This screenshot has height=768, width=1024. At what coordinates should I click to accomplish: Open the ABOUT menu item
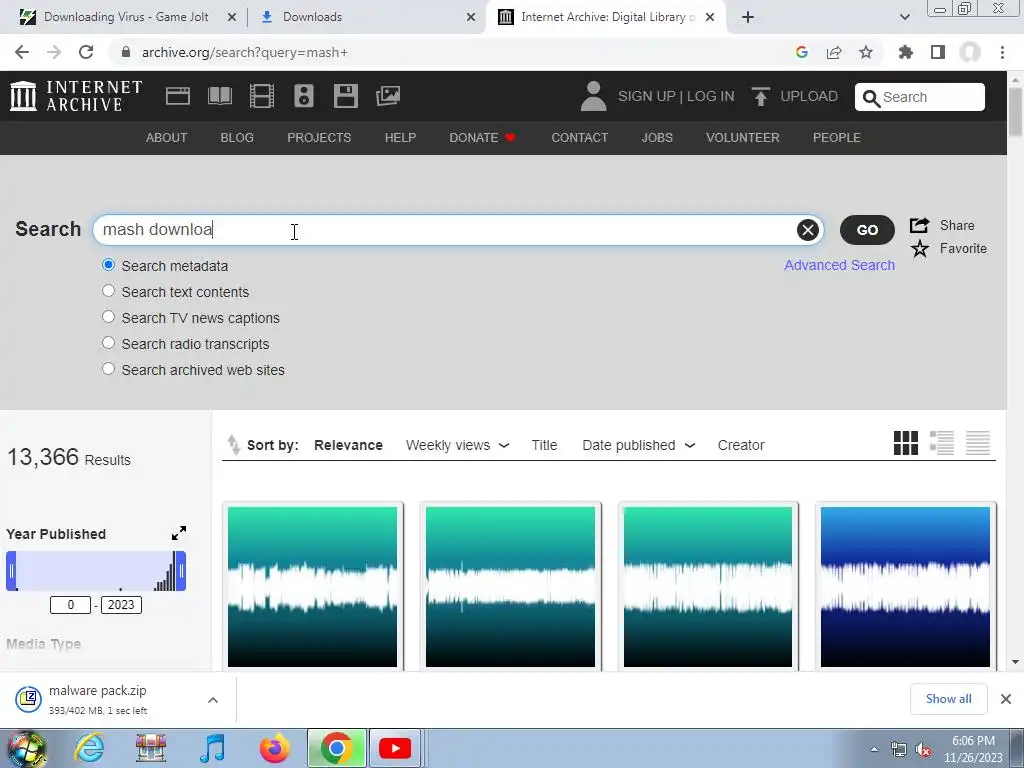tap(167, 138)
